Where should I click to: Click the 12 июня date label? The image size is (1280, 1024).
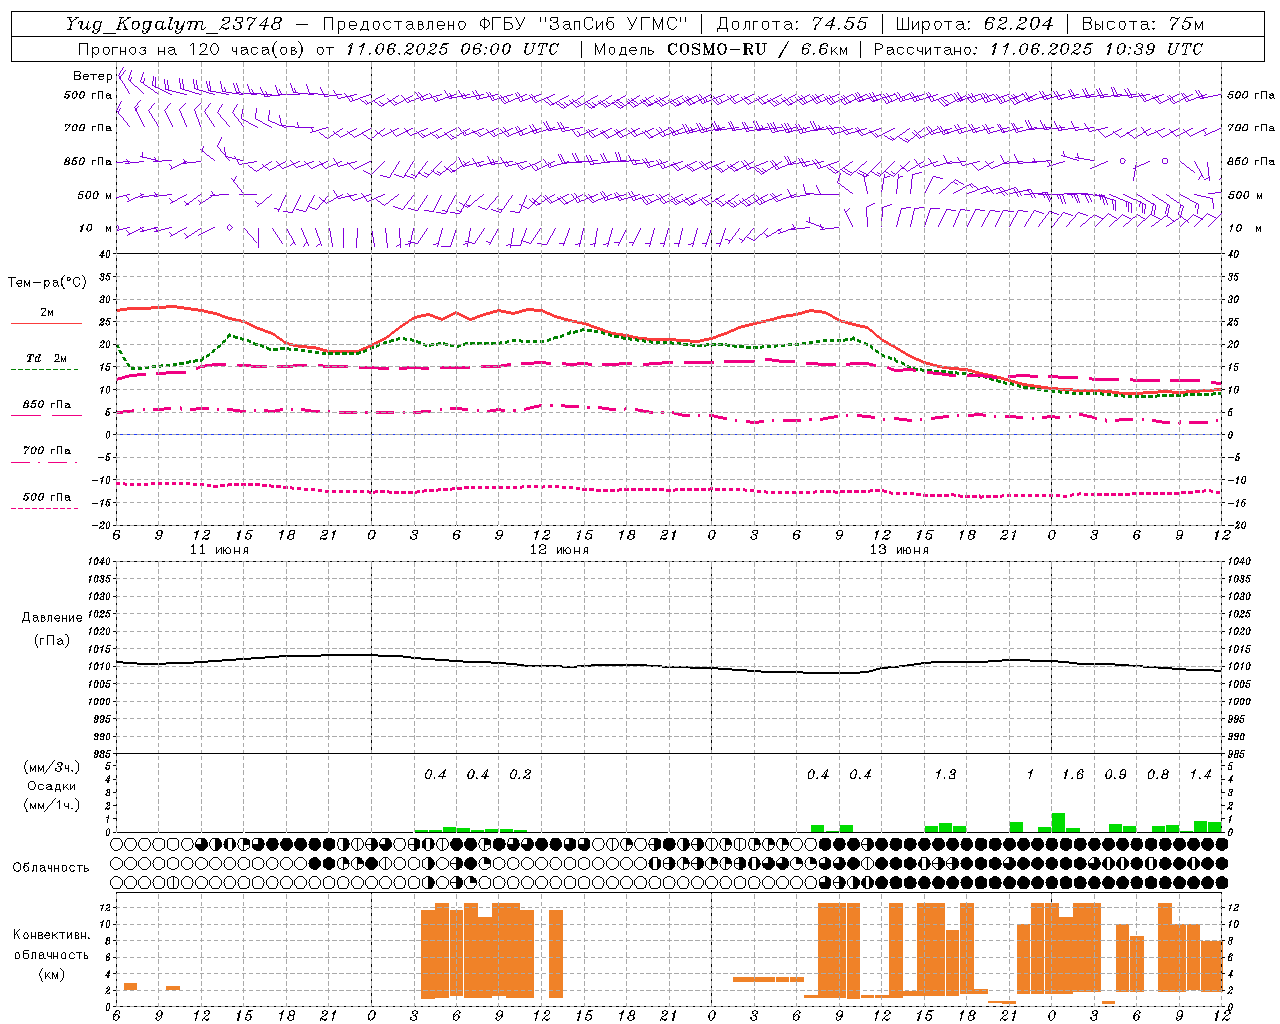559,550
